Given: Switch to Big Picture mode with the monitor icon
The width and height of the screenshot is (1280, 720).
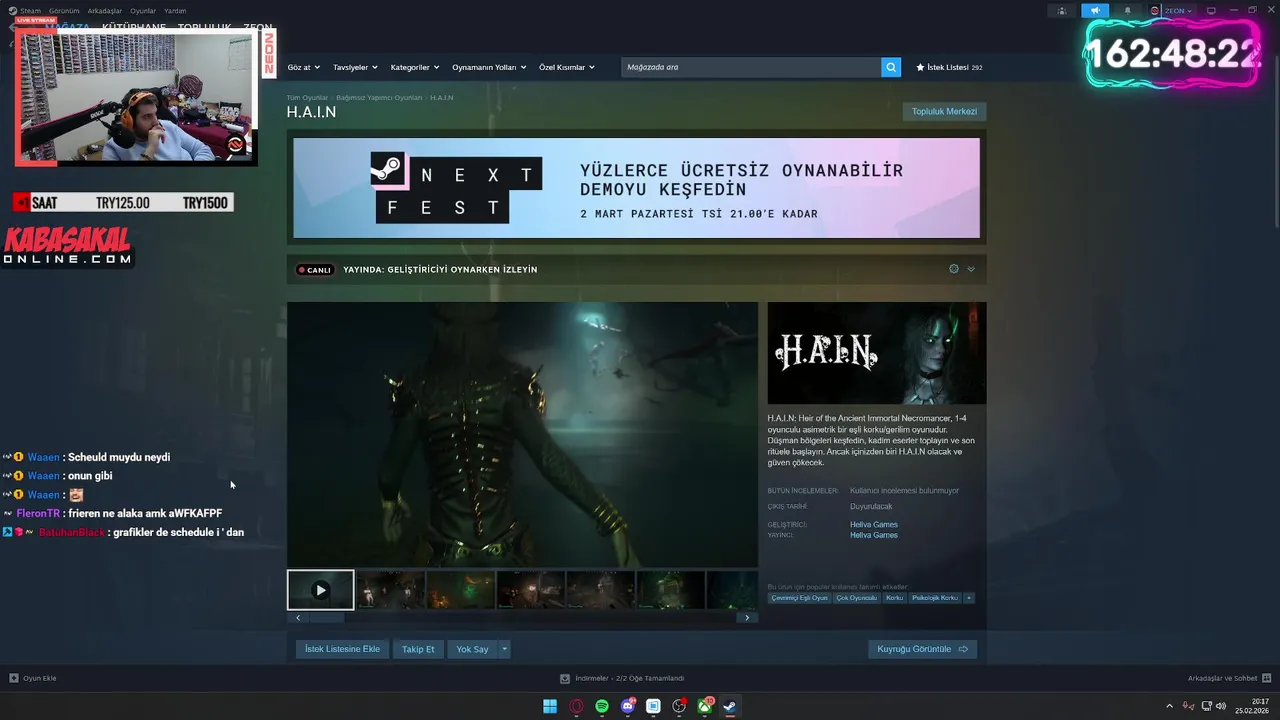Looking at the screenshot, I should 1211,11.
